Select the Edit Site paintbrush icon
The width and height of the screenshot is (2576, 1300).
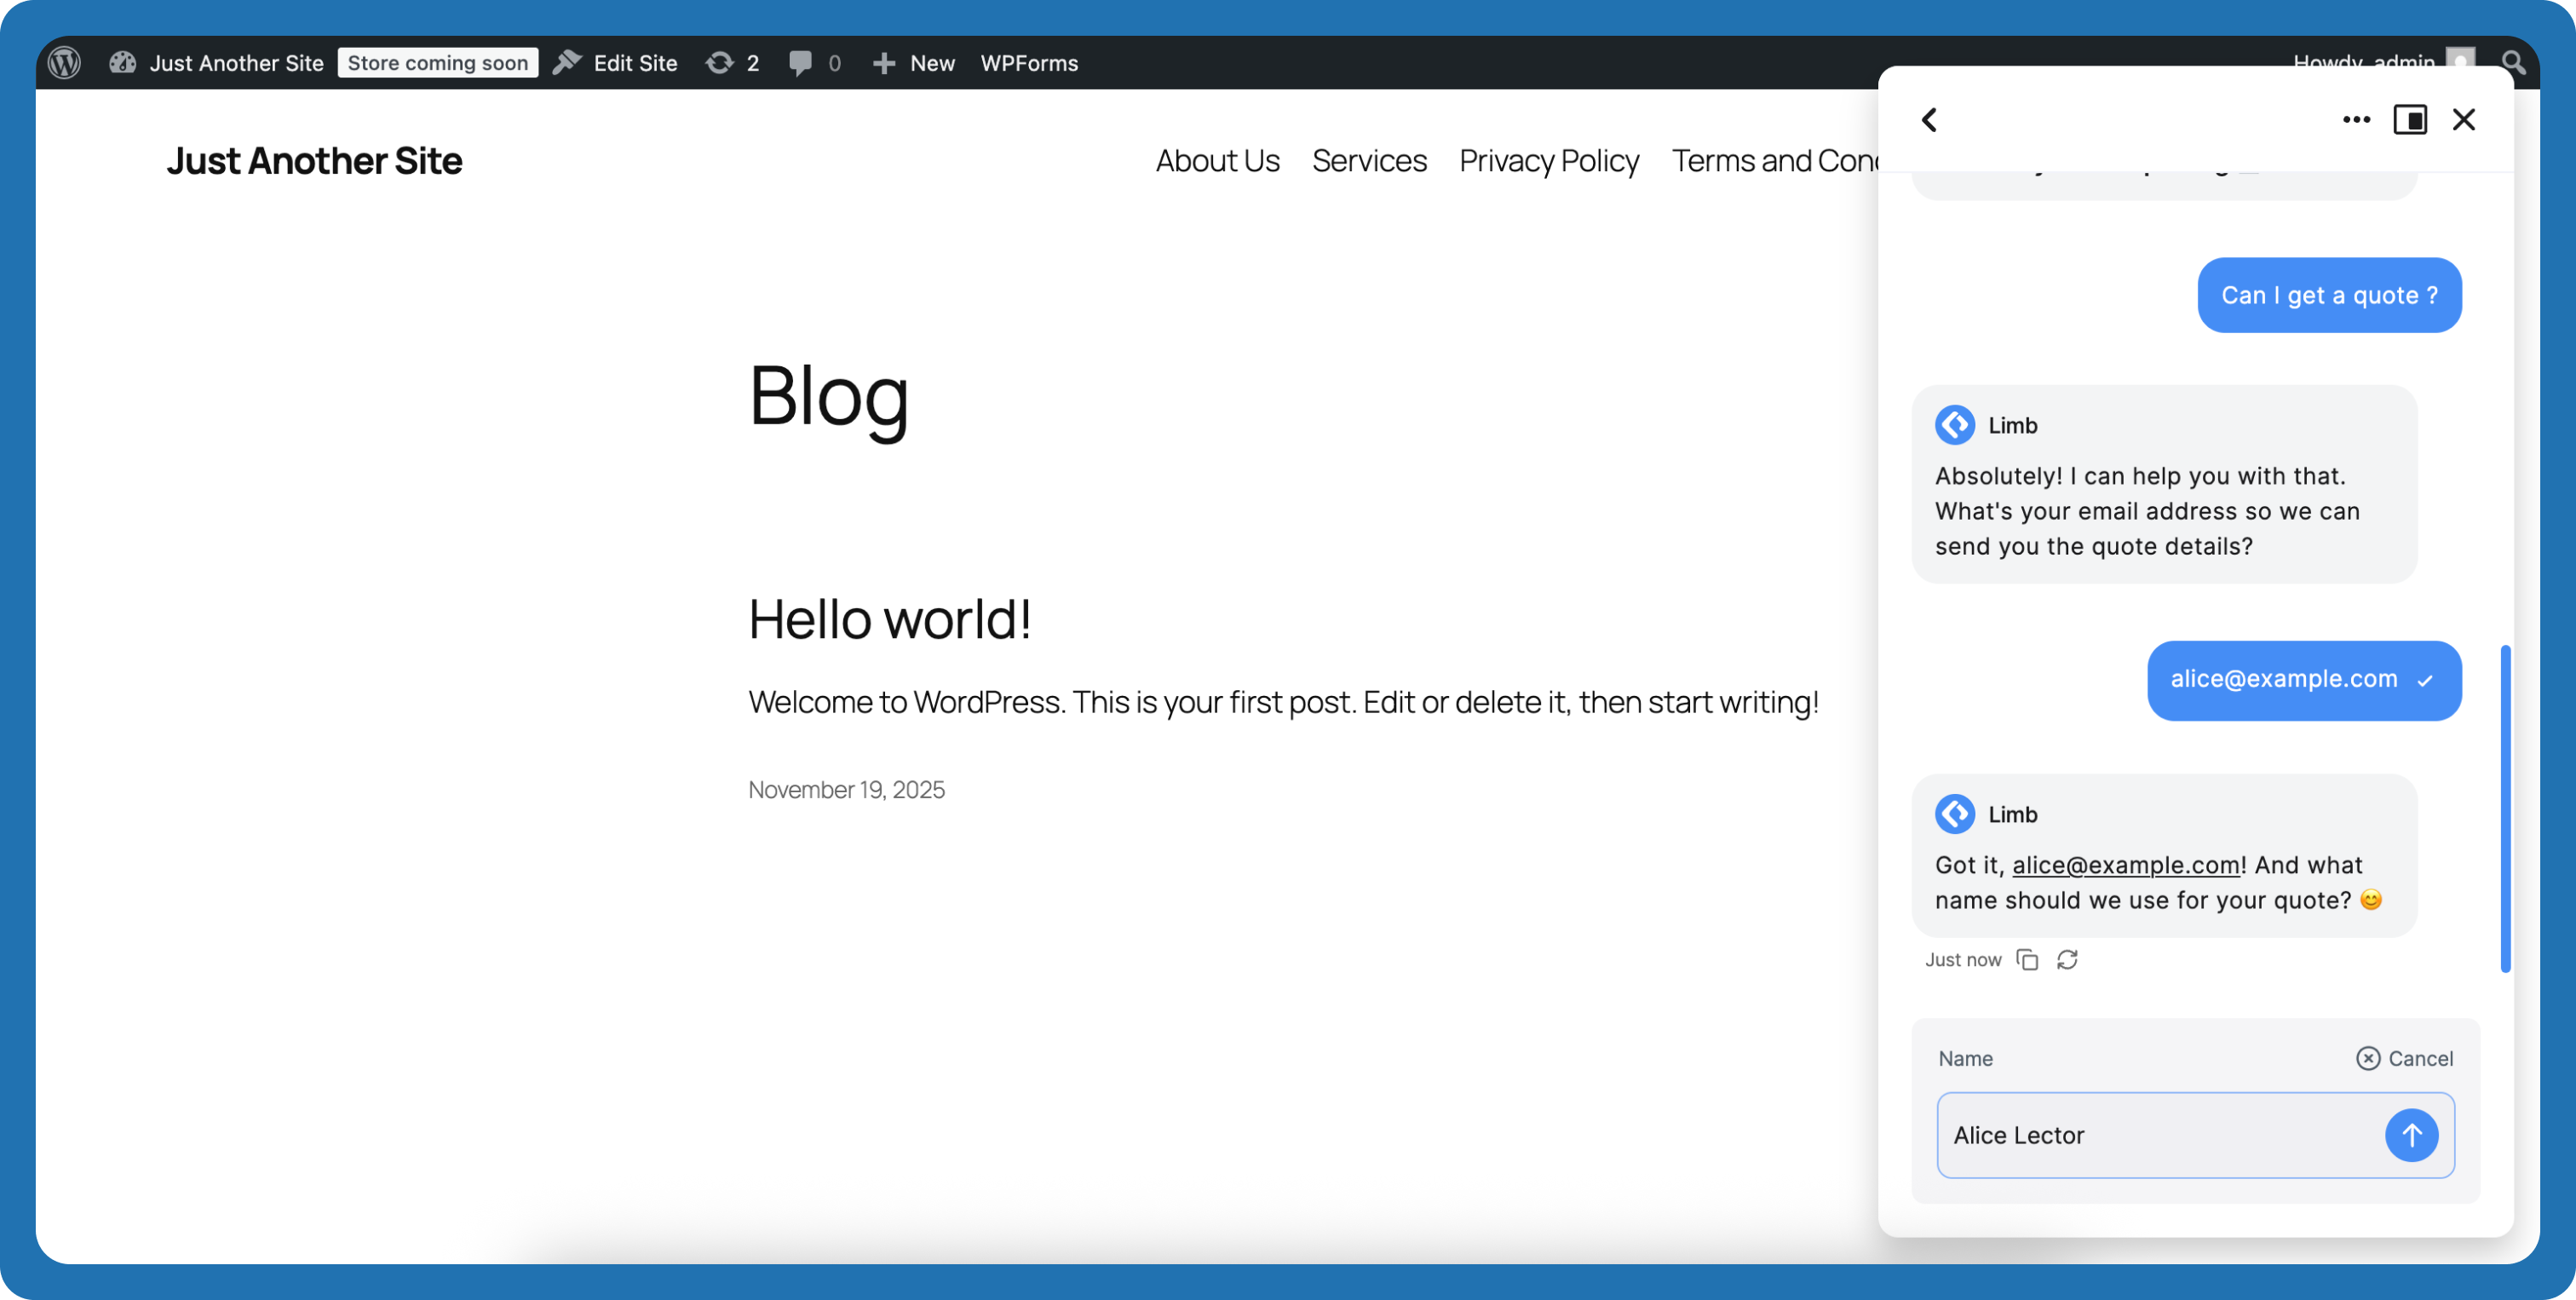(567, 62)
